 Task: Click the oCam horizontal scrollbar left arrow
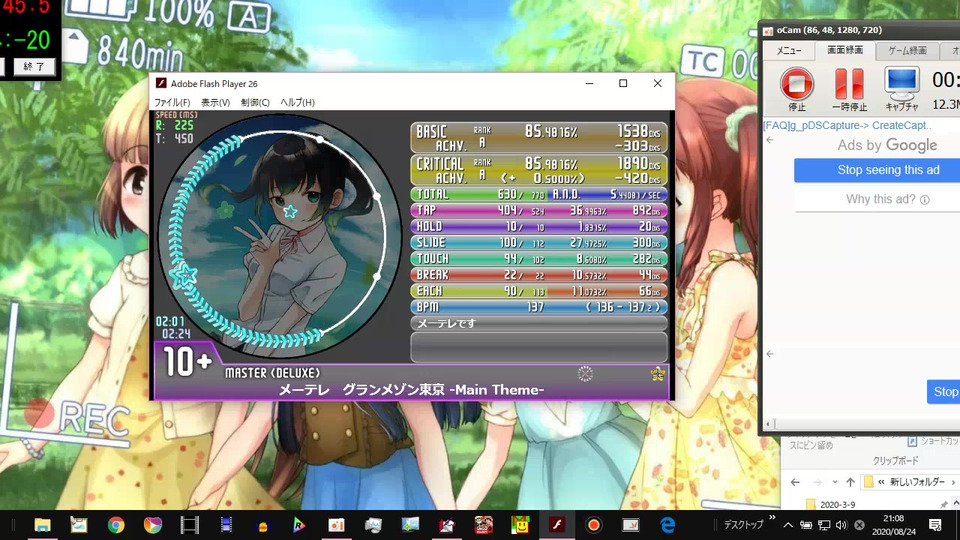[x=770, y=424]
